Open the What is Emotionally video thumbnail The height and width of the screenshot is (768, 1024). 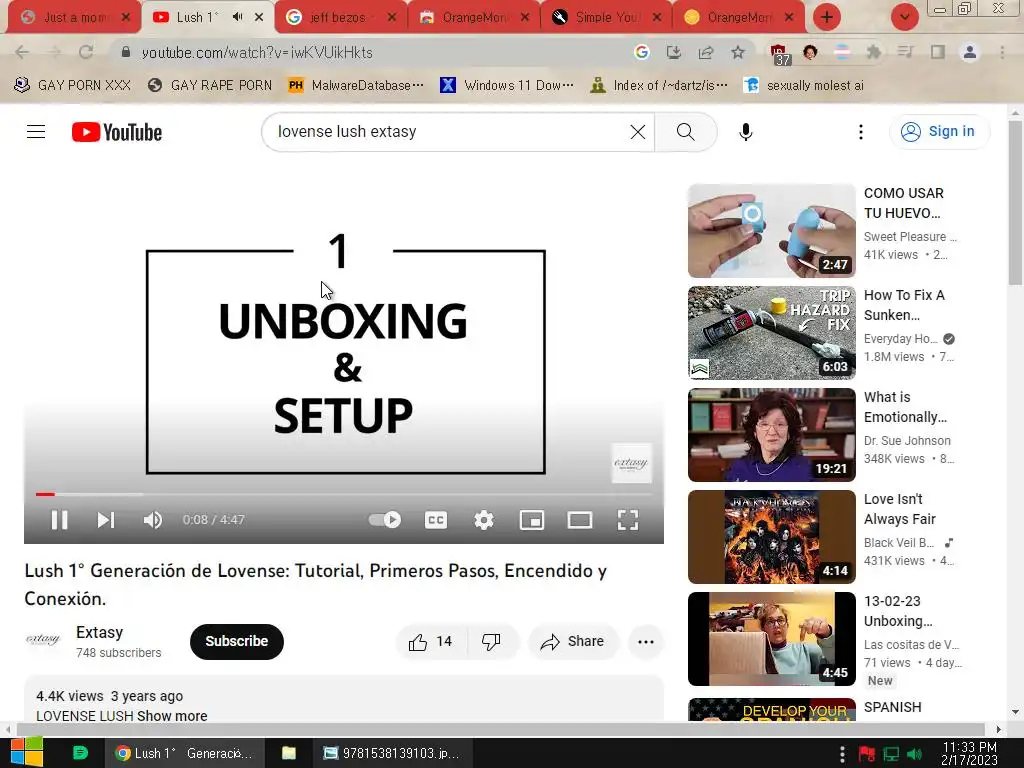pyautogui.click(x=771, y=435)
